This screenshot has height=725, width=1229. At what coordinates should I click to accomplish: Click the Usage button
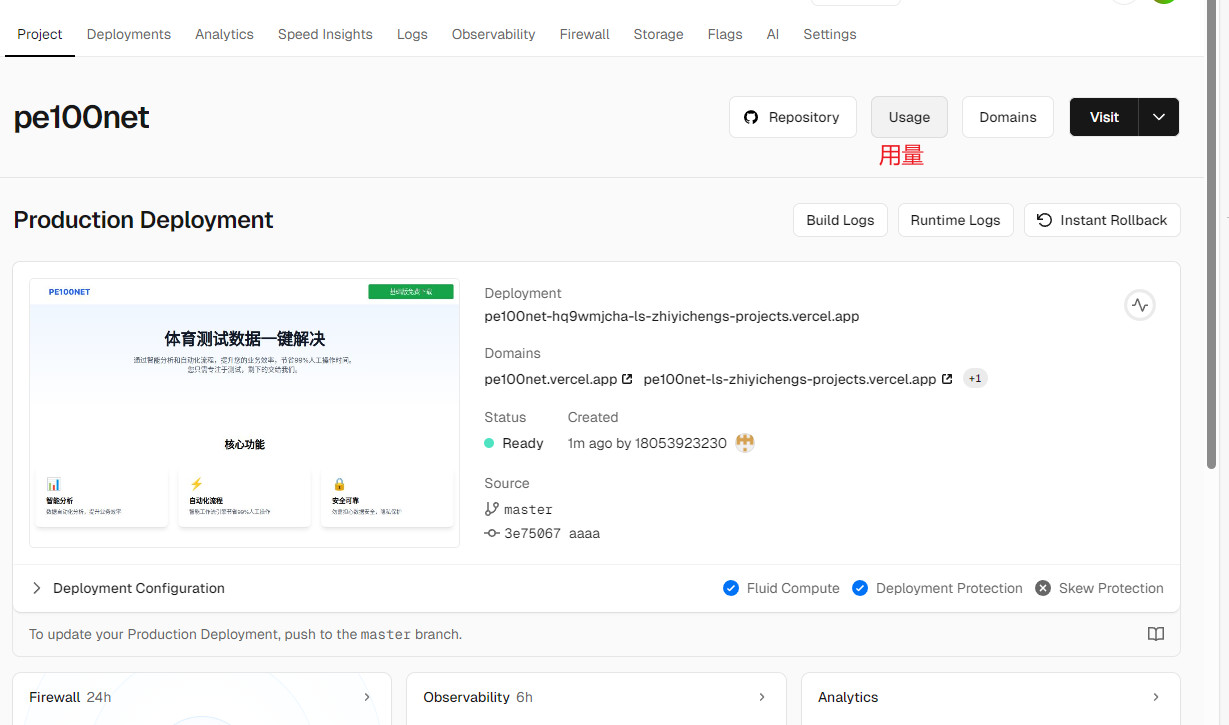click(909, 117)
